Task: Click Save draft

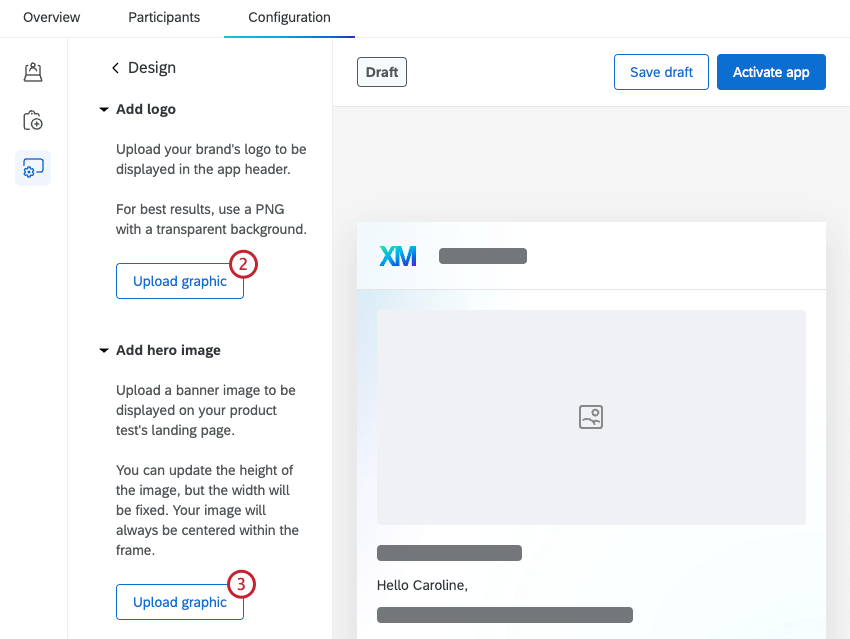Action: (x=661, y=71)
